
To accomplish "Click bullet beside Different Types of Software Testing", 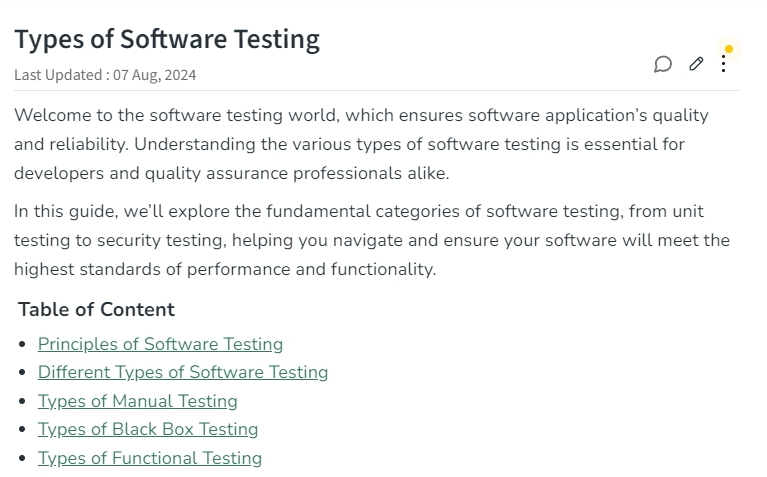I will 22,373.
